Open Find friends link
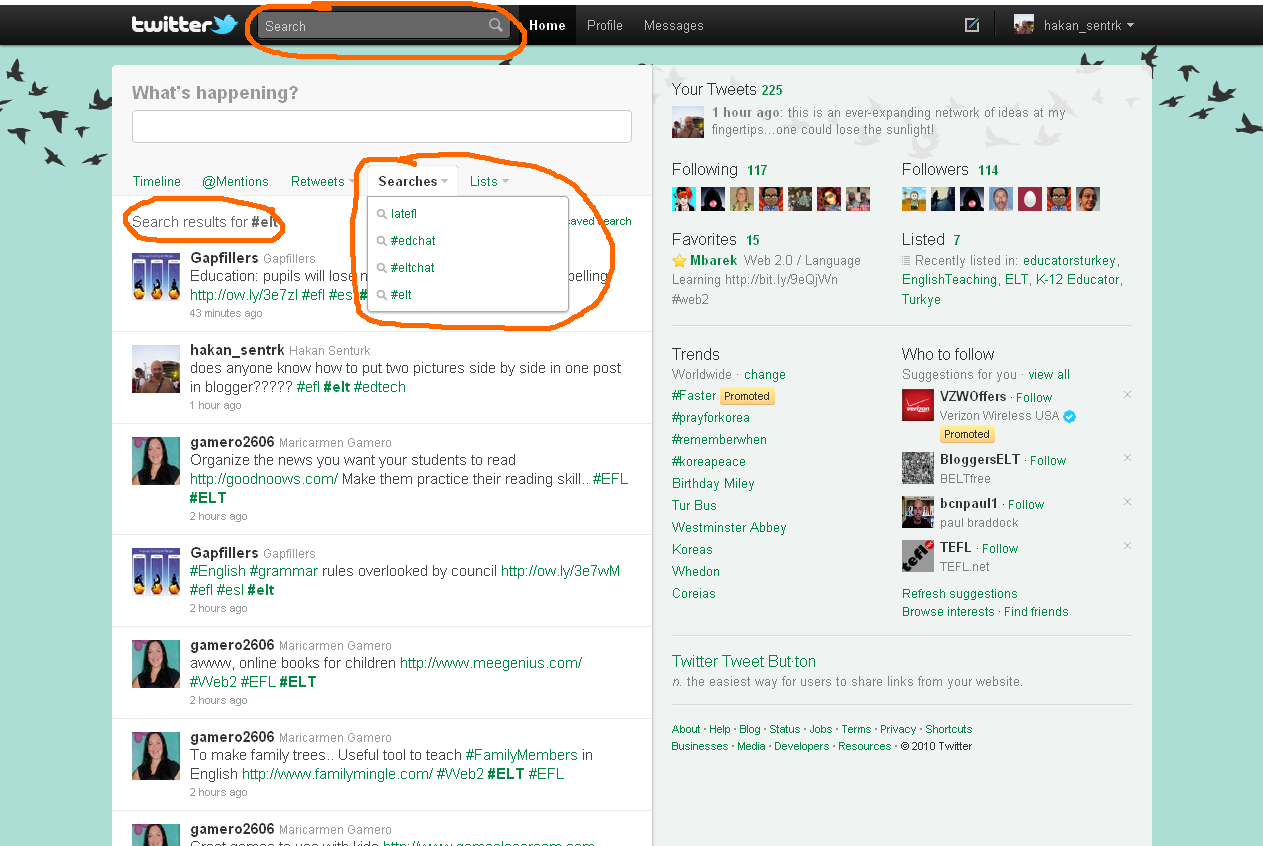 tap(1036, 612)
